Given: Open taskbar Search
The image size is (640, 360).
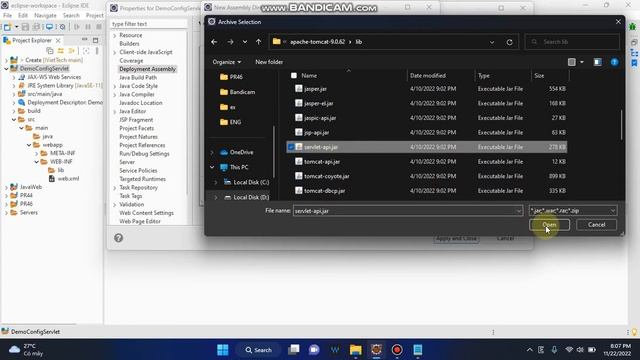Looking at the screenshot, I should 258,350.
